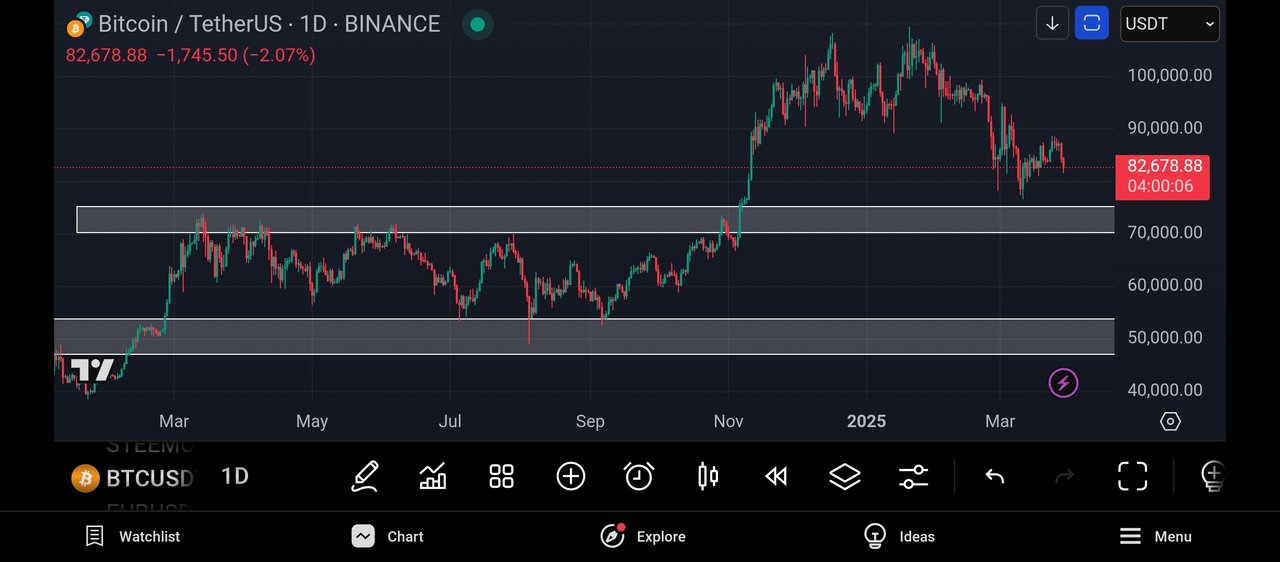
Task: Open the indicators chart icon
Action: [433, 476]
